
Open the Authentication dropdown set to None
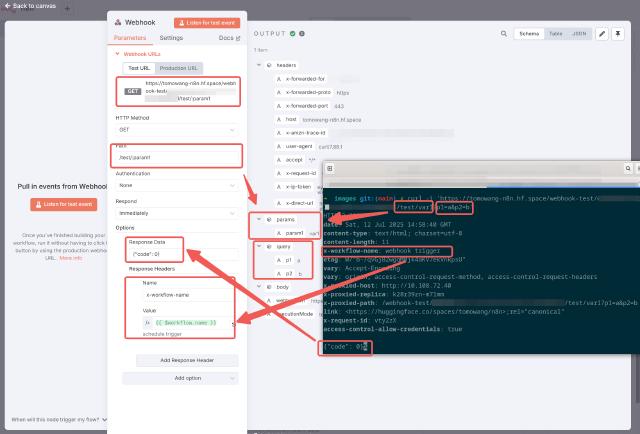click(x=176, y=185)
